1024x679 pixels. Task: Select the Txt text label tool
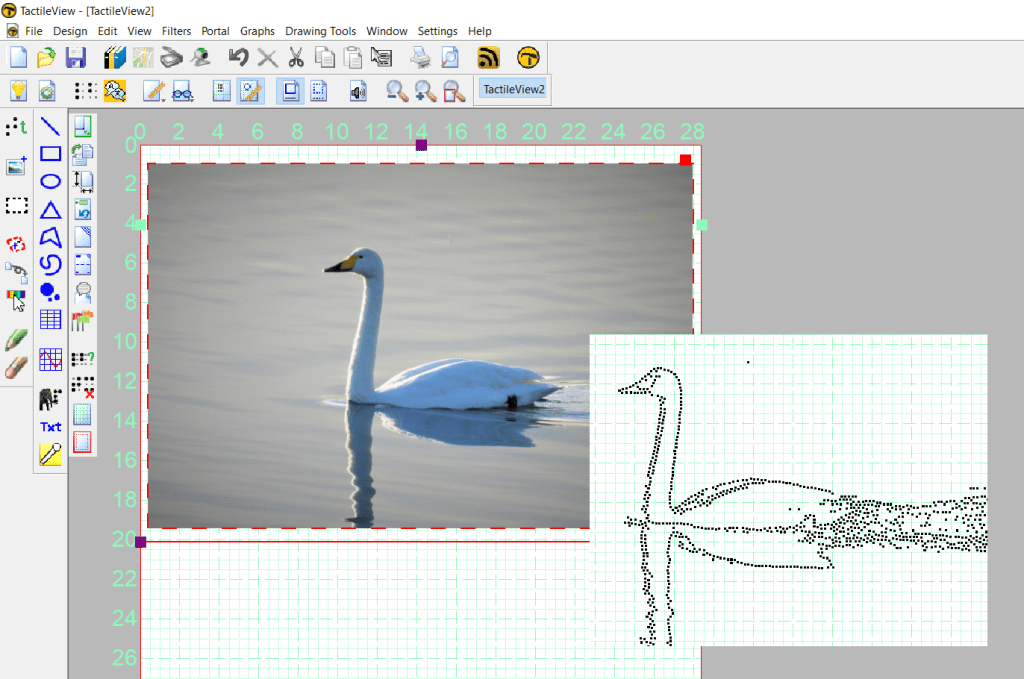[x=49, y=423]
